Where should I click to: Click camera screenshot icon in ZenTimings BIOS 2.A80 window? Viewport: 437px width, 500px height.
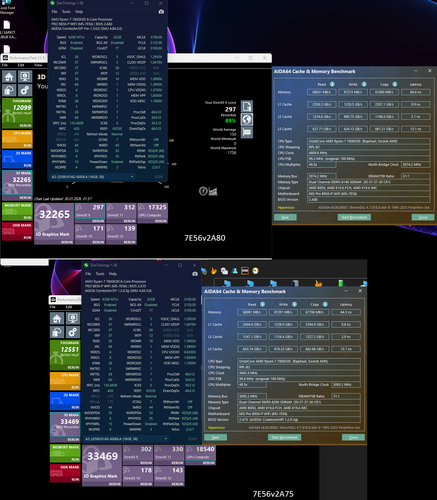point(161,12)
